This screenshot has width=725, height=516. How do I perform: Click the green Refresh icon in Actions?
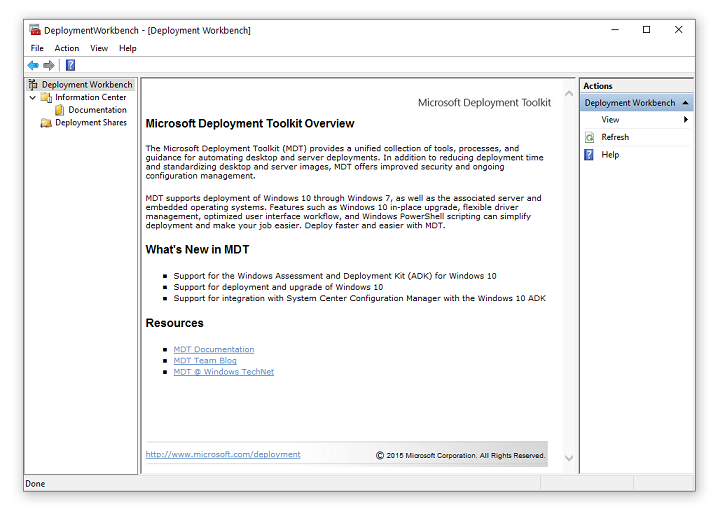point(590,137)
